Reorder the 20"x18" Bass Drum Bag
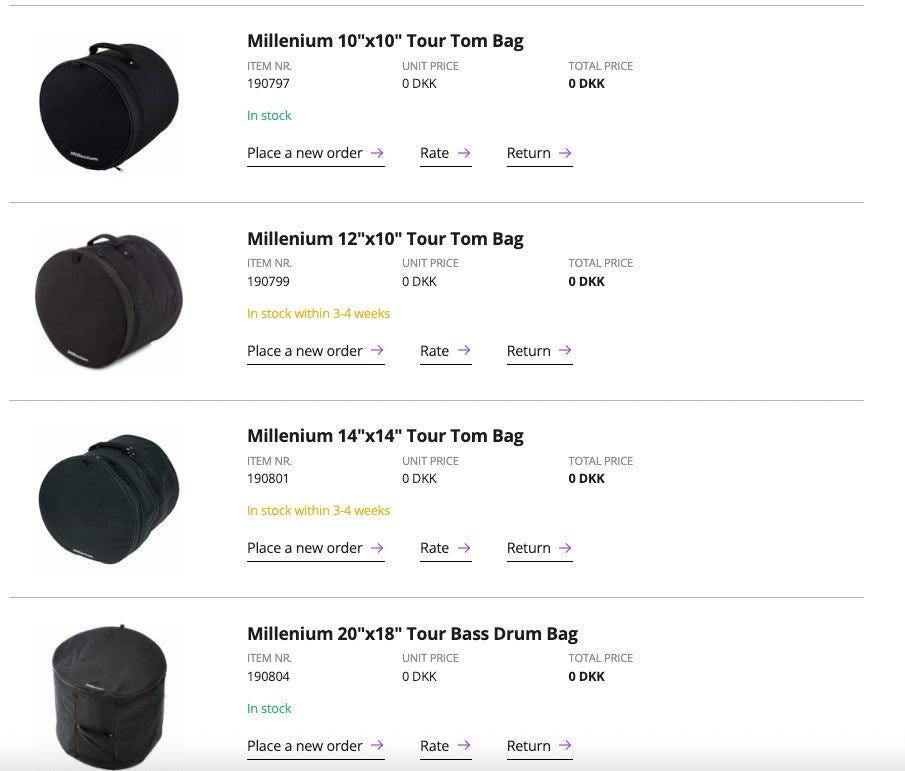 coord(315,746)
